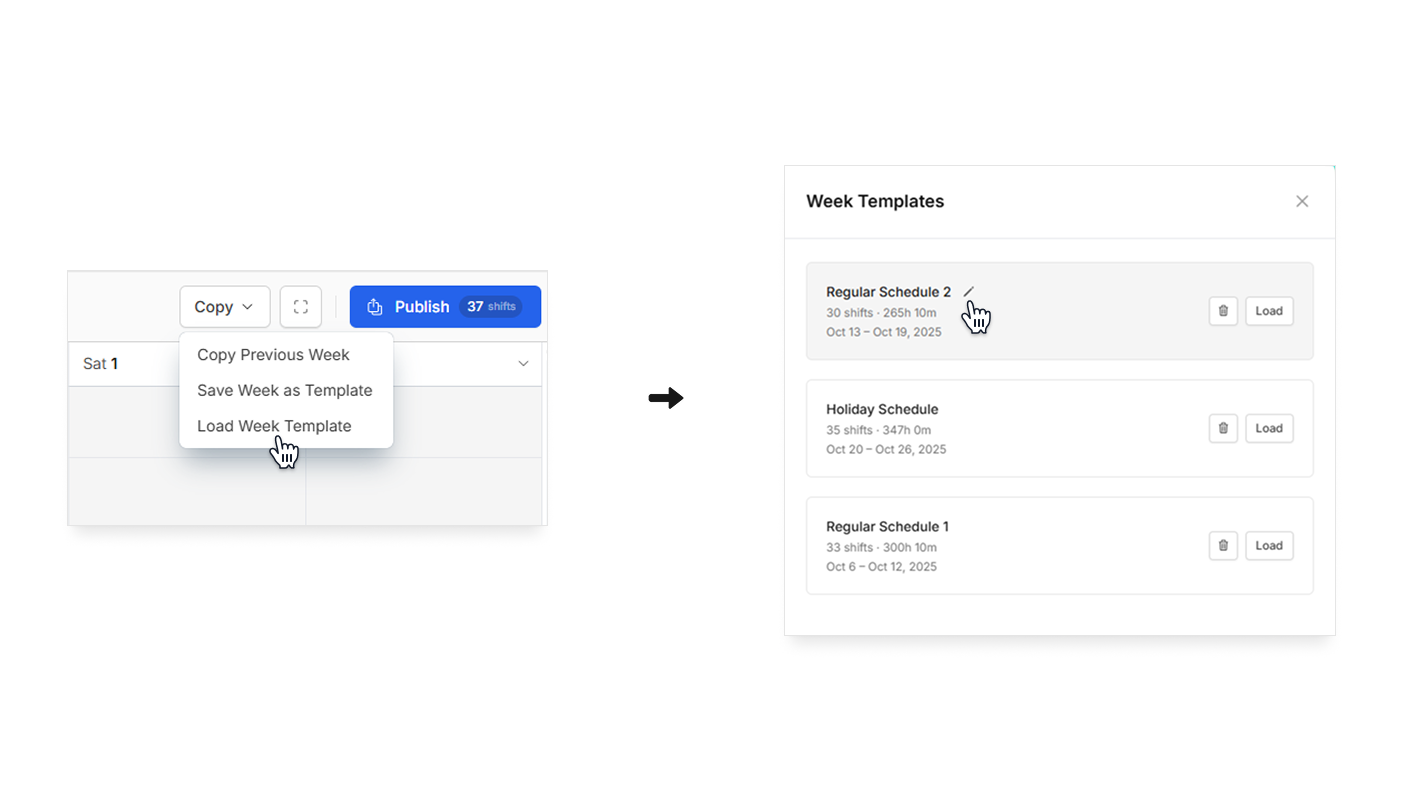The width and height of the screenshot is (1403, 800).
Task: Delete the Holiday Schedule template
Action: tap(1223, 428)
